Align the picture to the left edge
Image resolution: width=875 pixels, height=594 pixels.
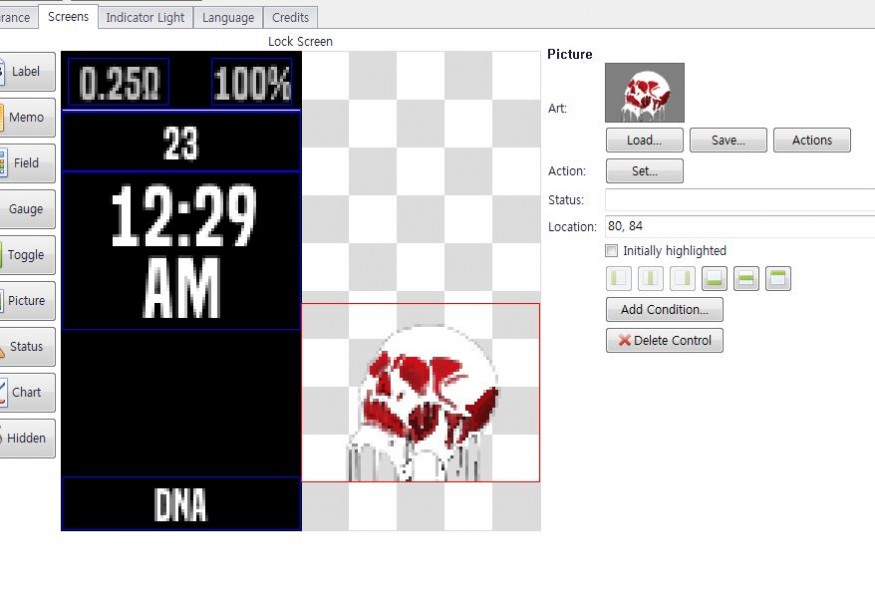point(619,278)
